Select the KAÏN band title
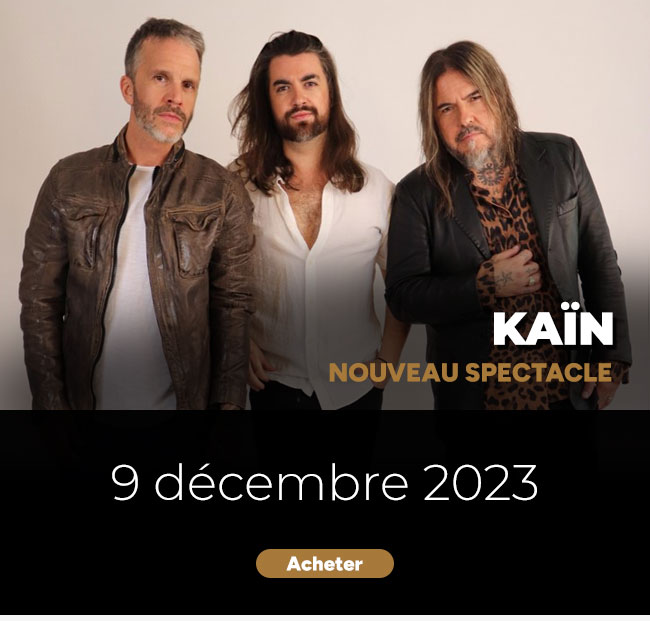The image size is (650, 621). pyautogui.click(x=553, y=329)
